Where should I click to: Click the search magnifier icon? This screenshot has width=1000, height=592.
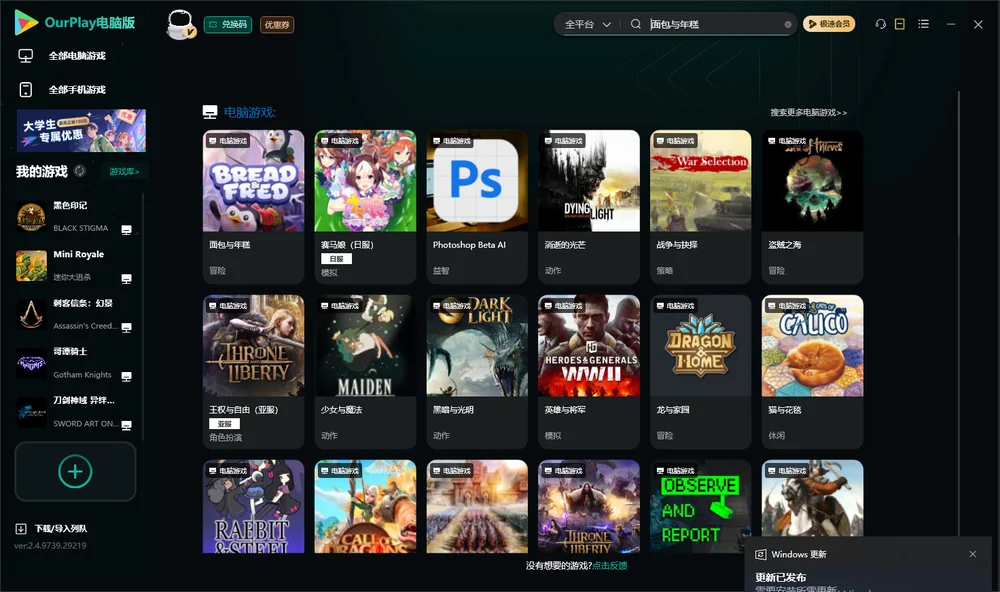click(636, 24)
